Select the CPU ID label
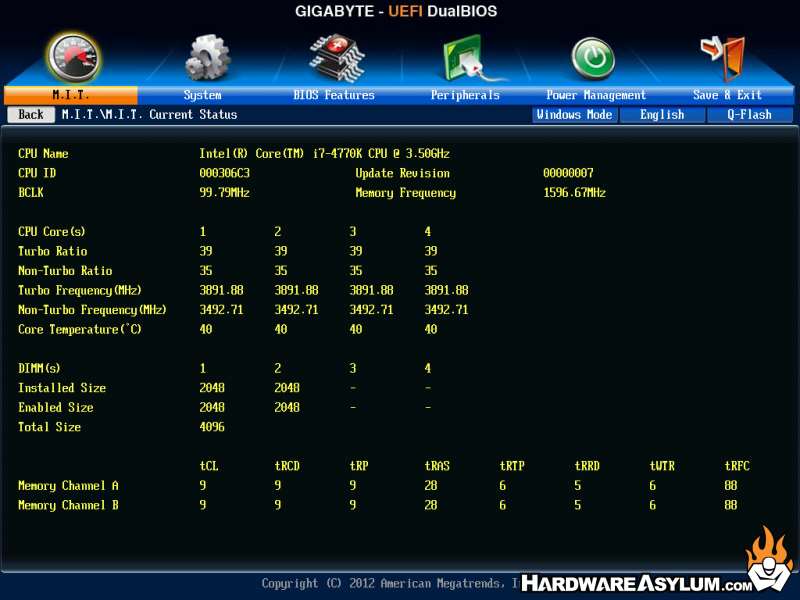The width and height of the screenshot is (800, 600). coord(37,173)
